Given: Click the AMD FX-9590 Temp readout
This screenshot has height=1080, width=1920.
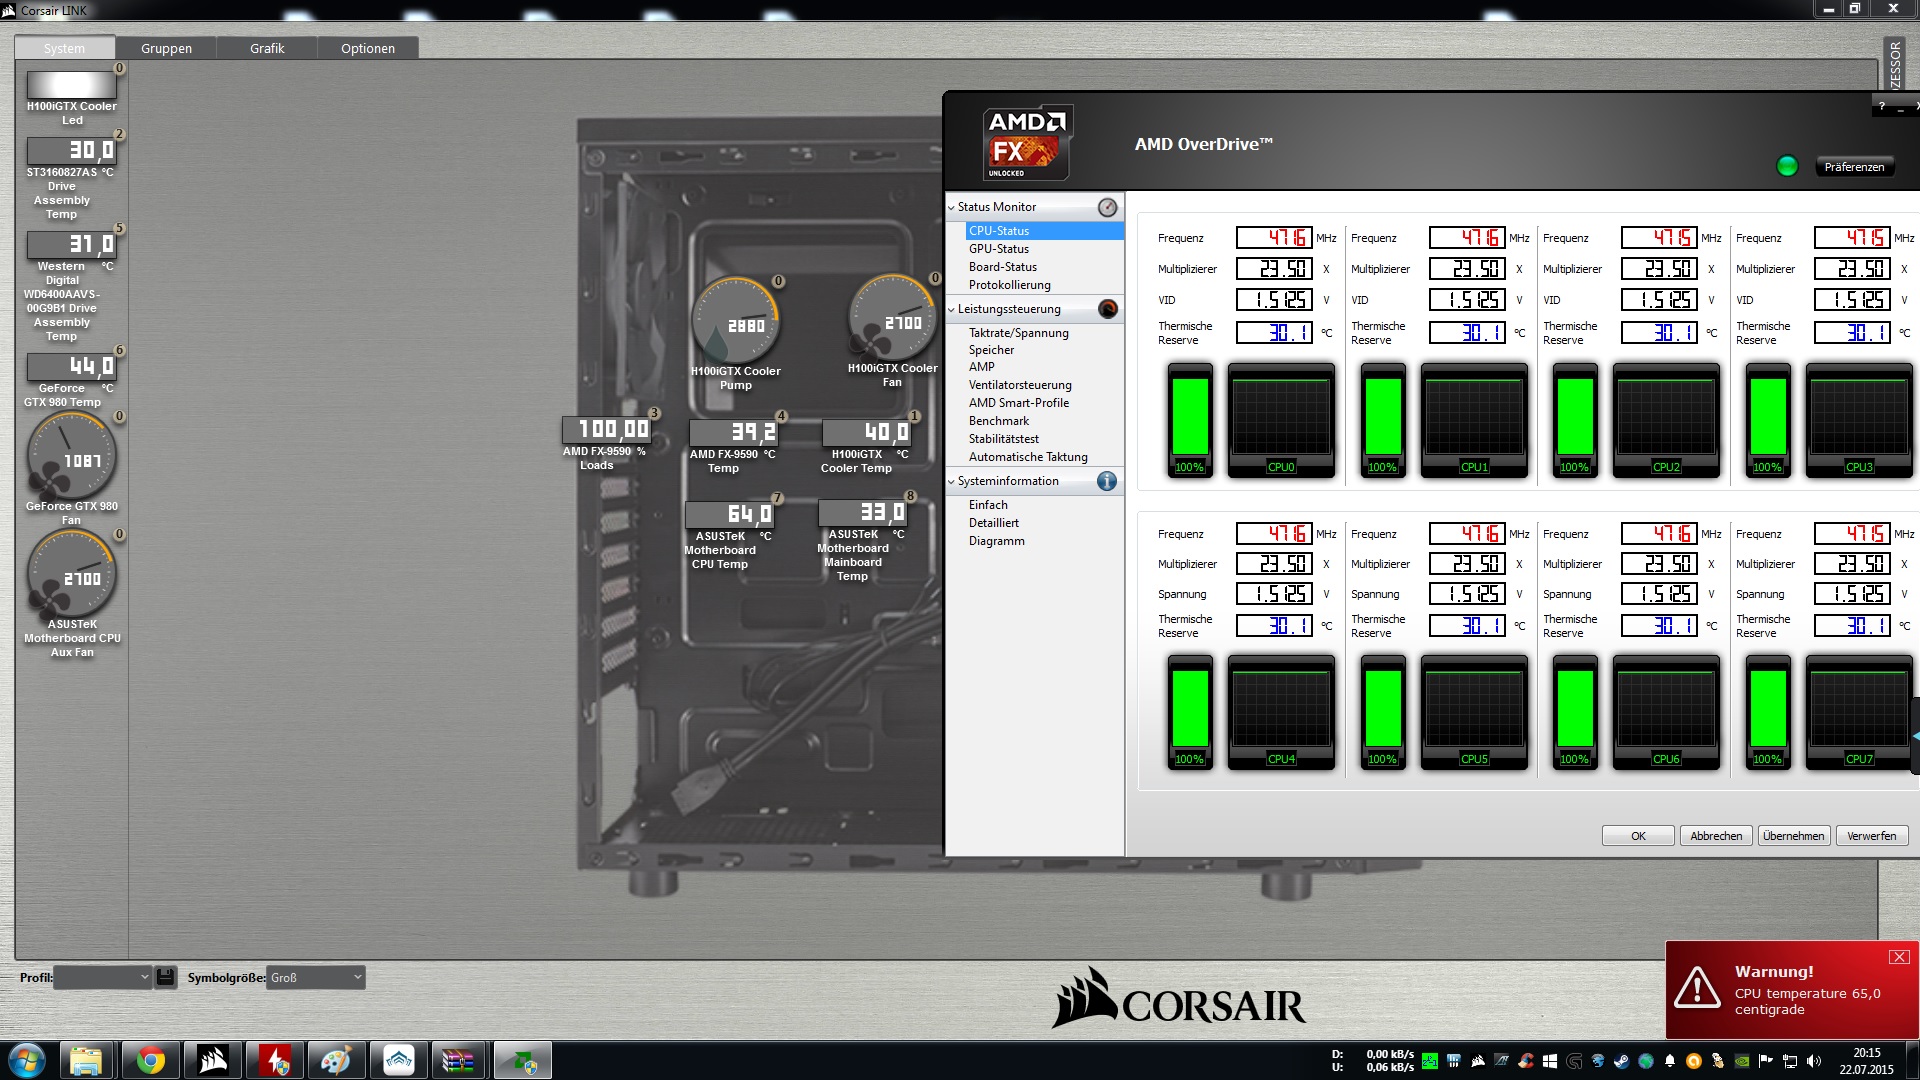Looking at the screenshot, I should tap(734, 432).
